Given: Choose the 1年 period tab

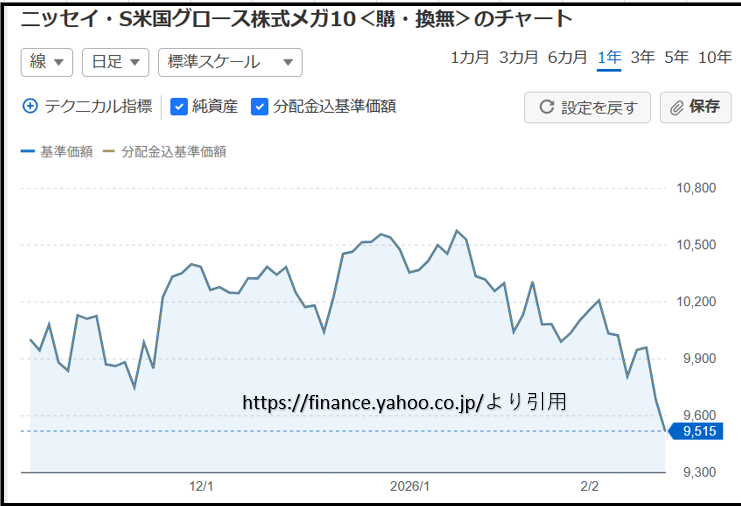Looking at the screenshot, I should pos(609,57).
